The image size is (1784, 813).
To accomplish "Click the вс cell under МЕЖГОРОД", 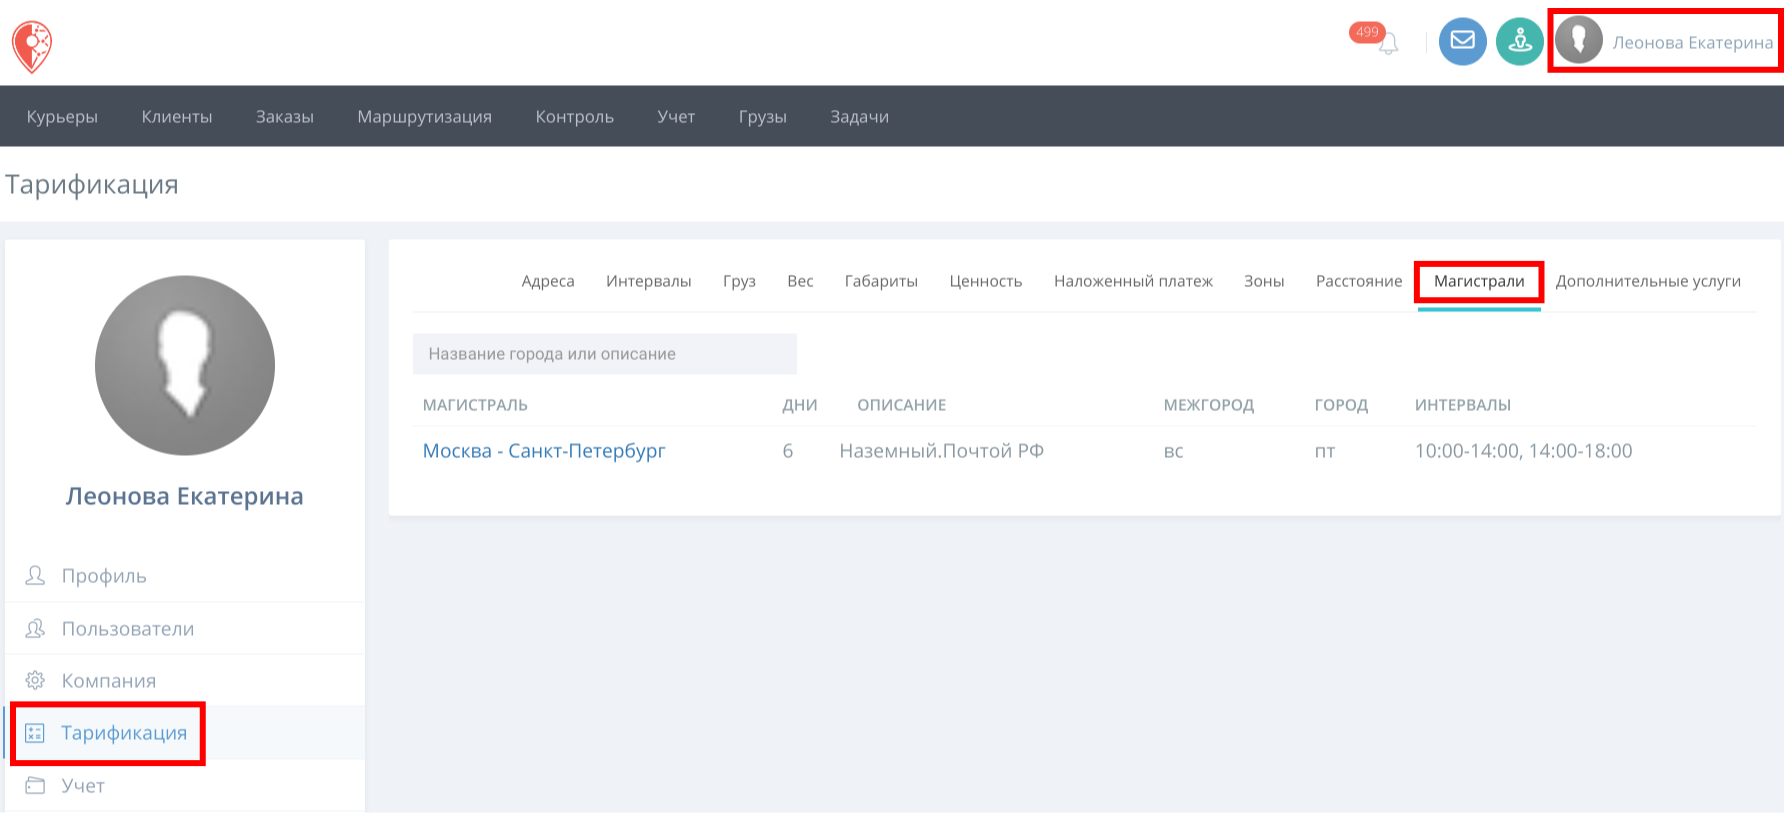I will click(x=1174, y=452).
